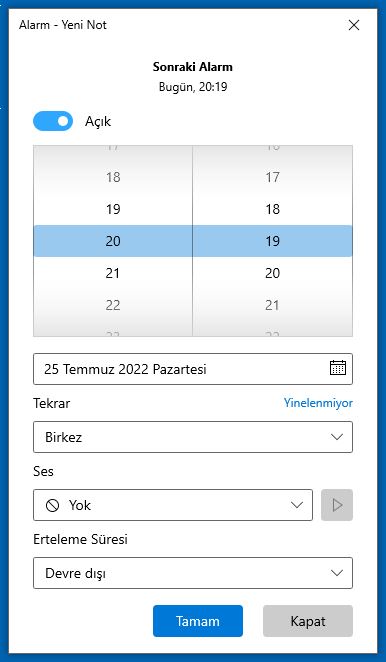Expand the Birkez repeat dropdown
The image size is (386, 662).
click(x=193, y=437)
